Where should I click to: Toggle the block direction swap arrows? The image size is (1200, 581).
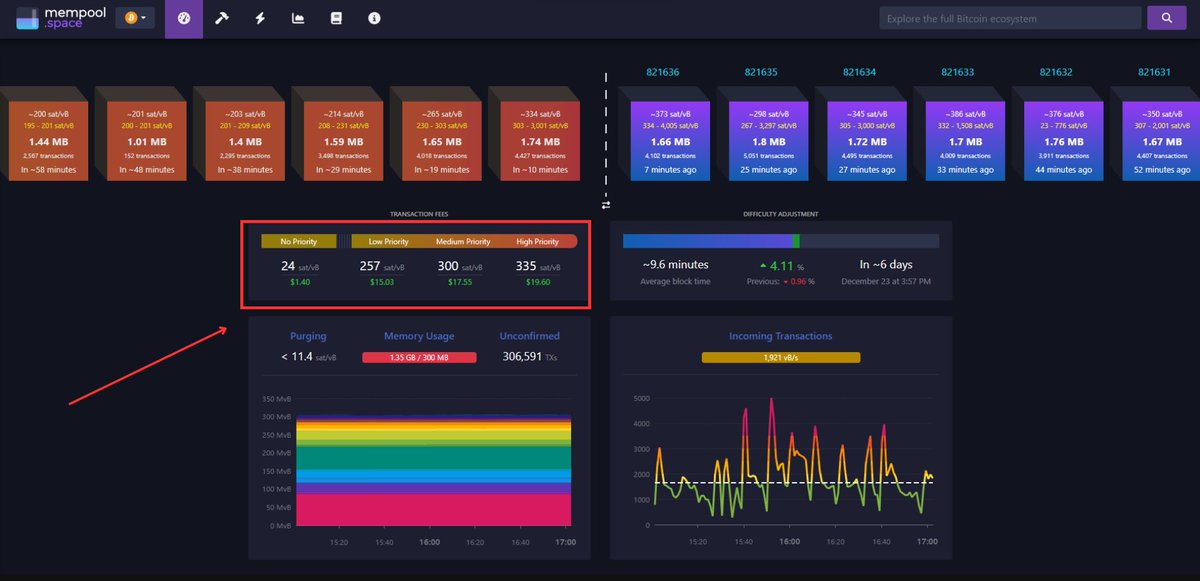point(605,204)
